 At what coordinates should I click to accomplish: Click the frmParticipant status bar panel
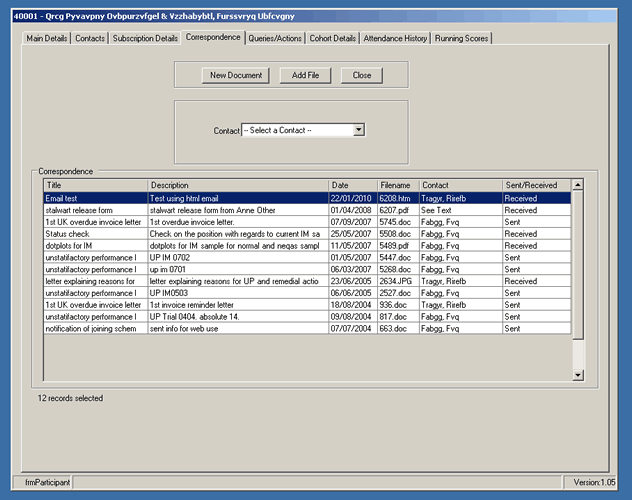43,482
